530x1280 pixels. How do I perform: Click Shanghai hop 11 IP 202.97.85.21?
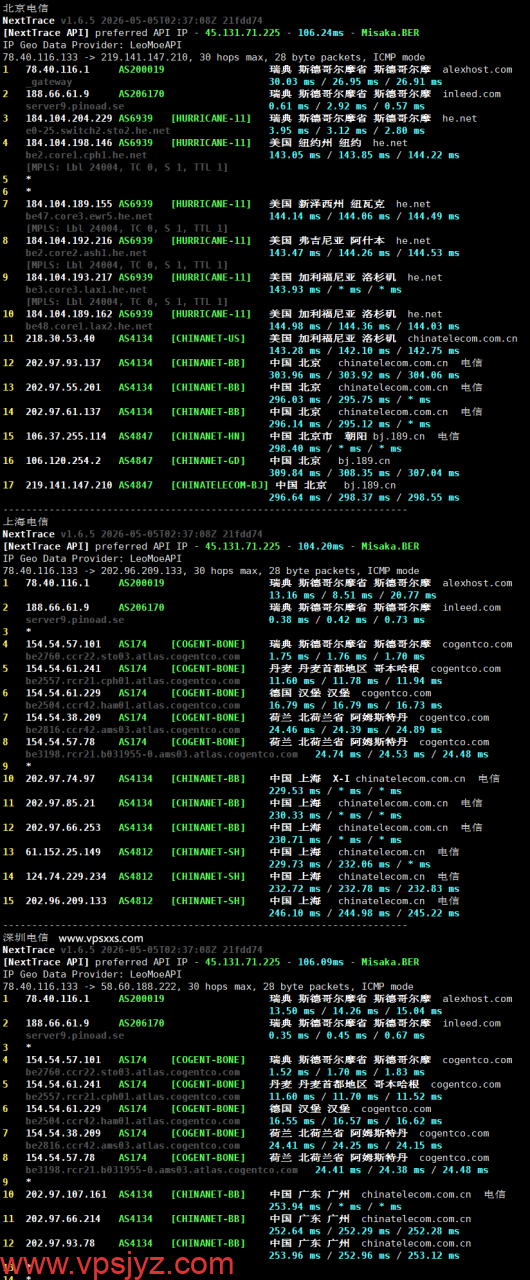pyautogui.click(x=60, y=803)
